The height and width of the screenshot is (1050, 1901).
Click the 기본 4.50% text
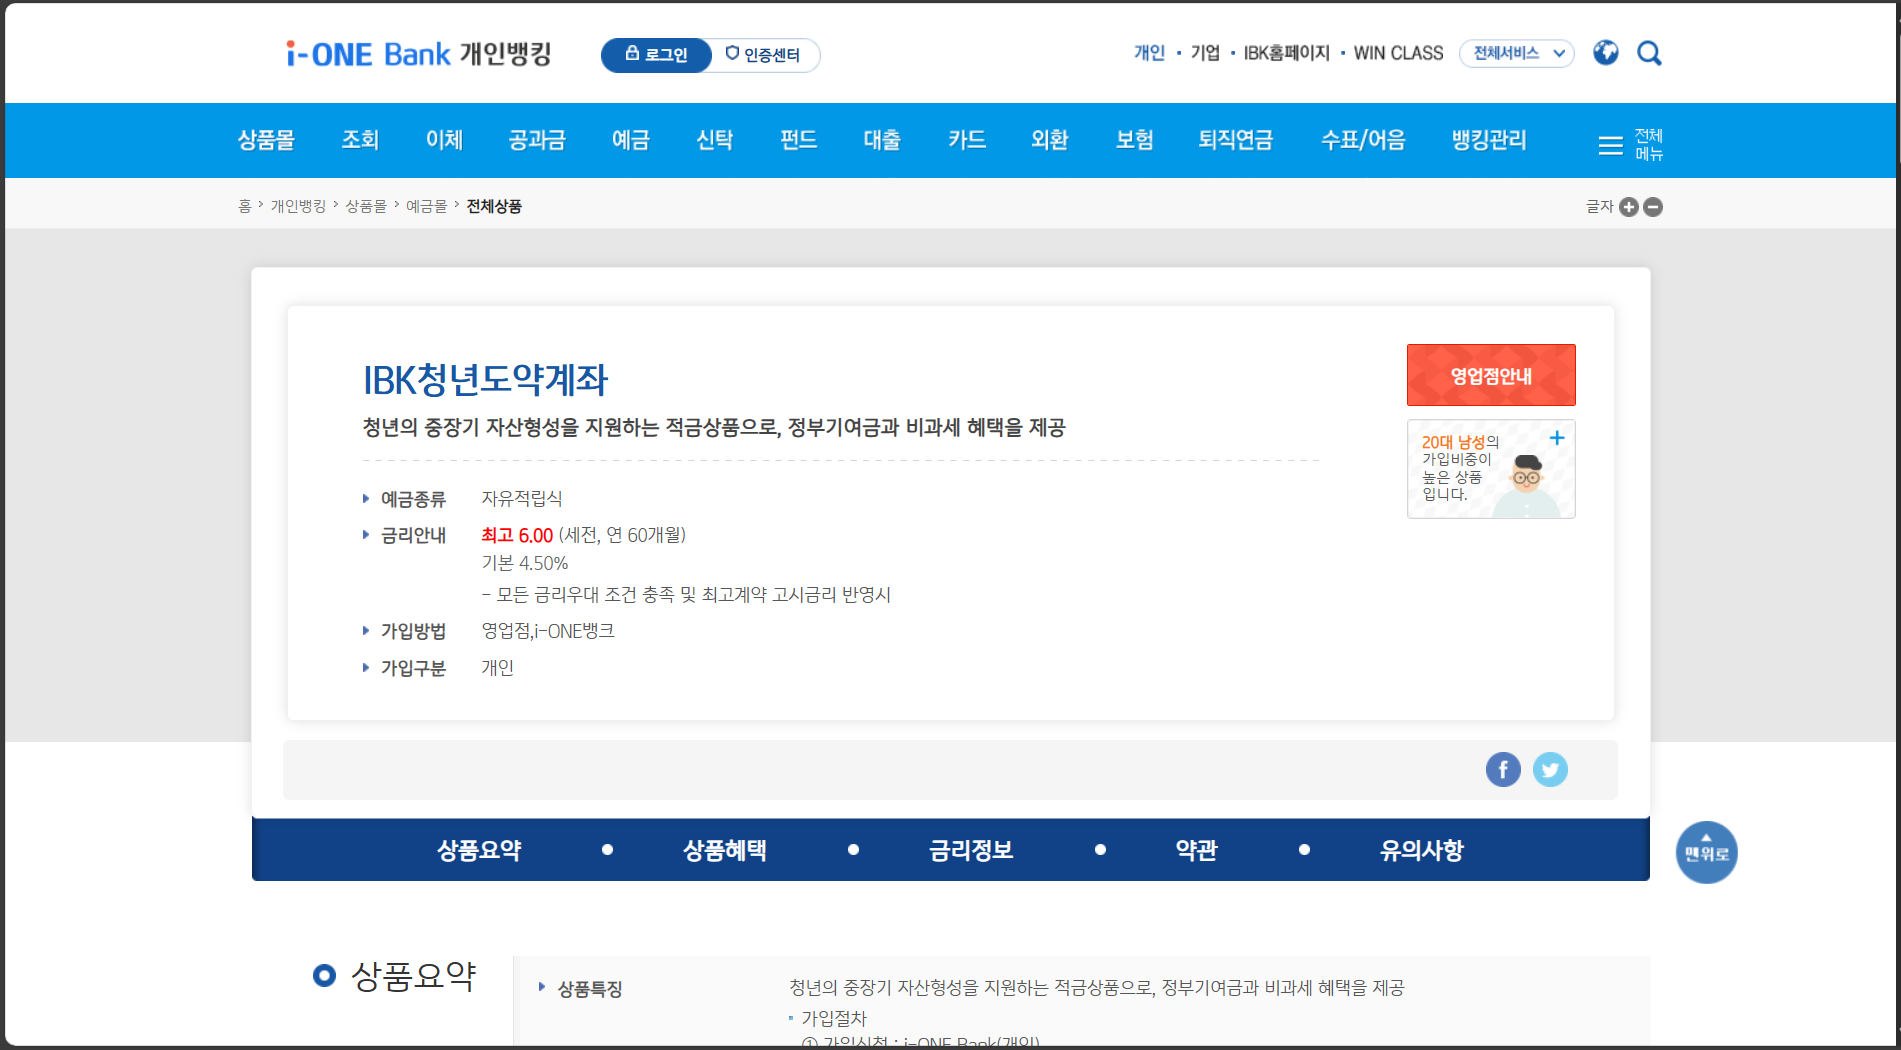coord(525,563)
